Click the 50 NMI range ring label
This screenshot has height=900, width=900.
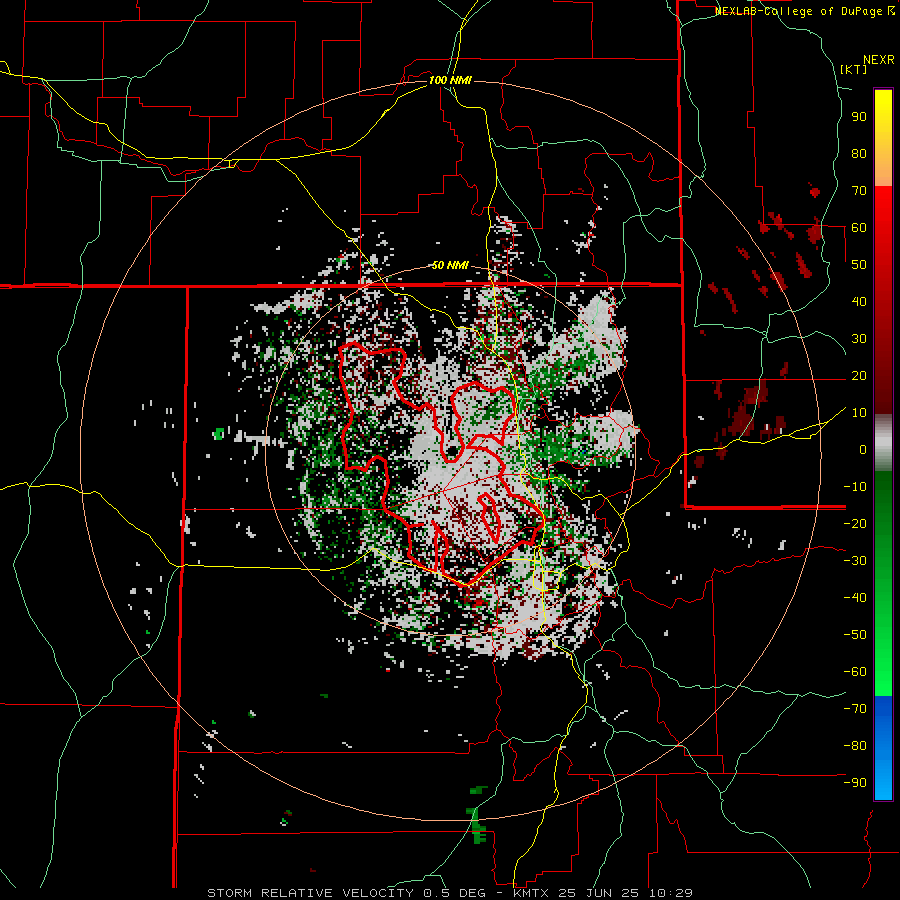pyautogui.click(x=450, y=265)
